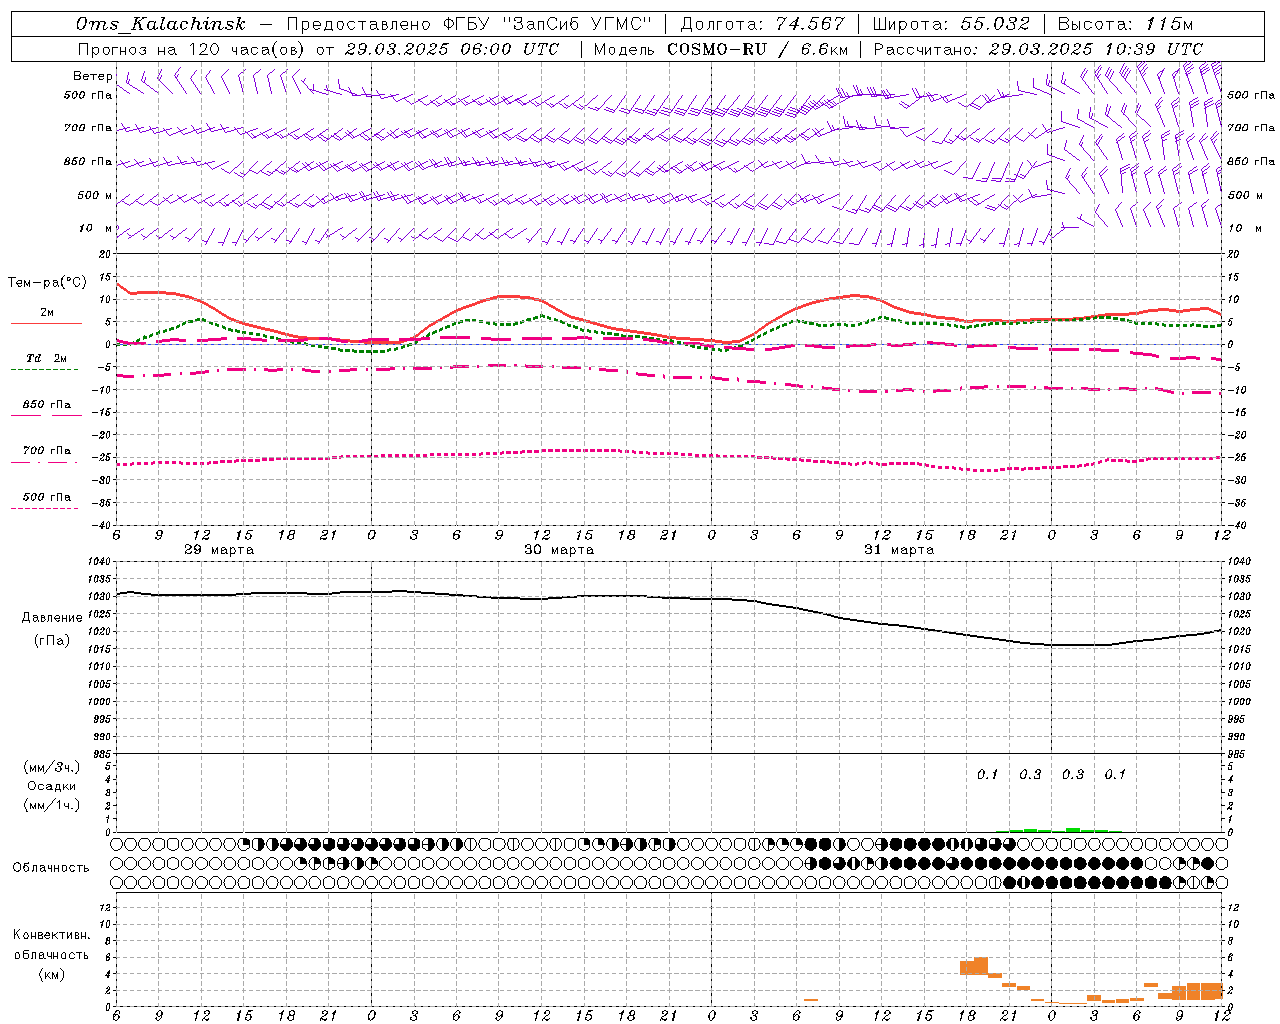Viewport: 1280px width, 1024px height.
Task: Select the red 2м temperature legend line
Action: 47,323
